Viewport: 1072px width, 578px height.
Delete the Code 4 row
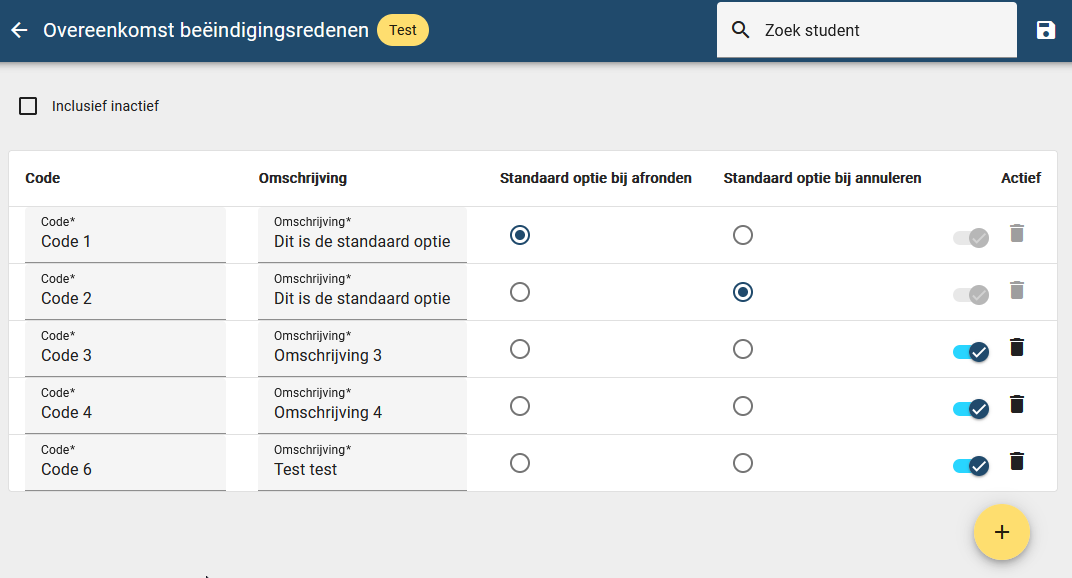coord(1017,404)
